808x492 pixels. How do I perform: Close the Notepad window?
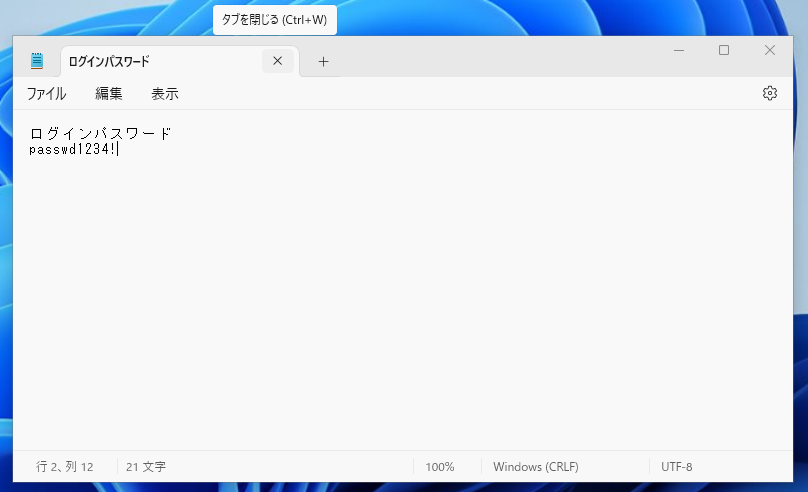click(x=770, y=50)
